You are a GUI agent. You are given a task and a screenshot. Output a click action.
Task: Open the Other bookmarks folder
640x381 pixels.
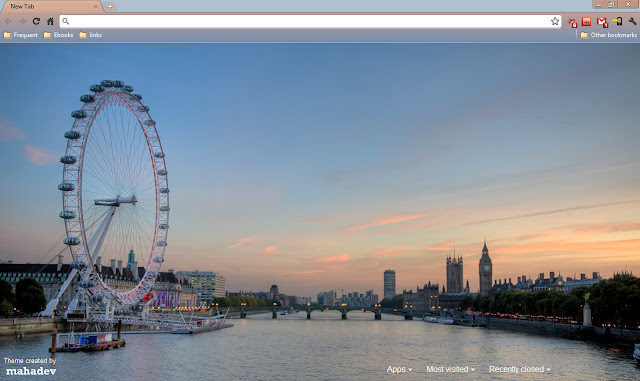[x=609, y=35]
